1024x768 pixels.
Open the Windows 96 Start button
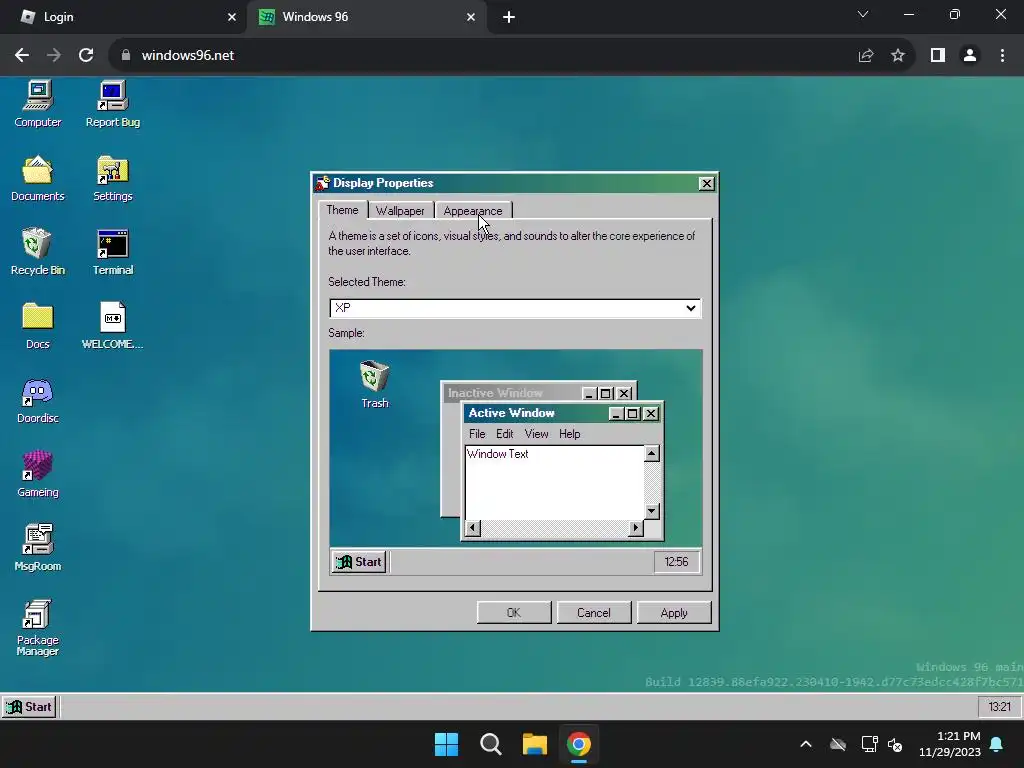coord(29,707)
